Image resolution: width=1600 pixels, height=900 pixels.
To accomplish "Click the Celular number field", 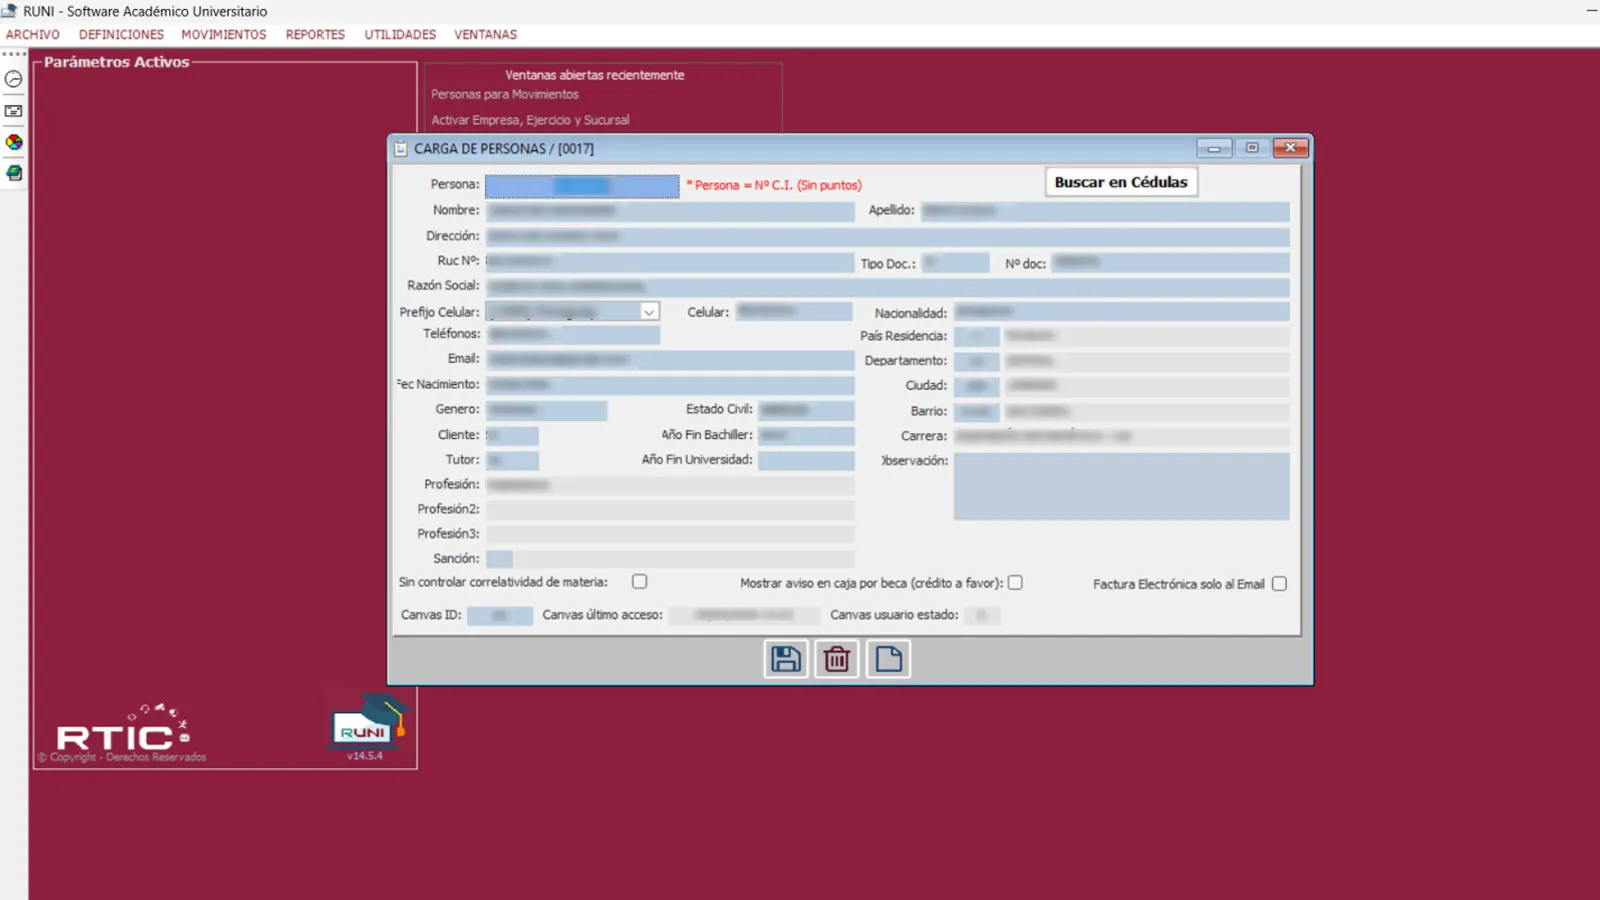I will 794,312.
